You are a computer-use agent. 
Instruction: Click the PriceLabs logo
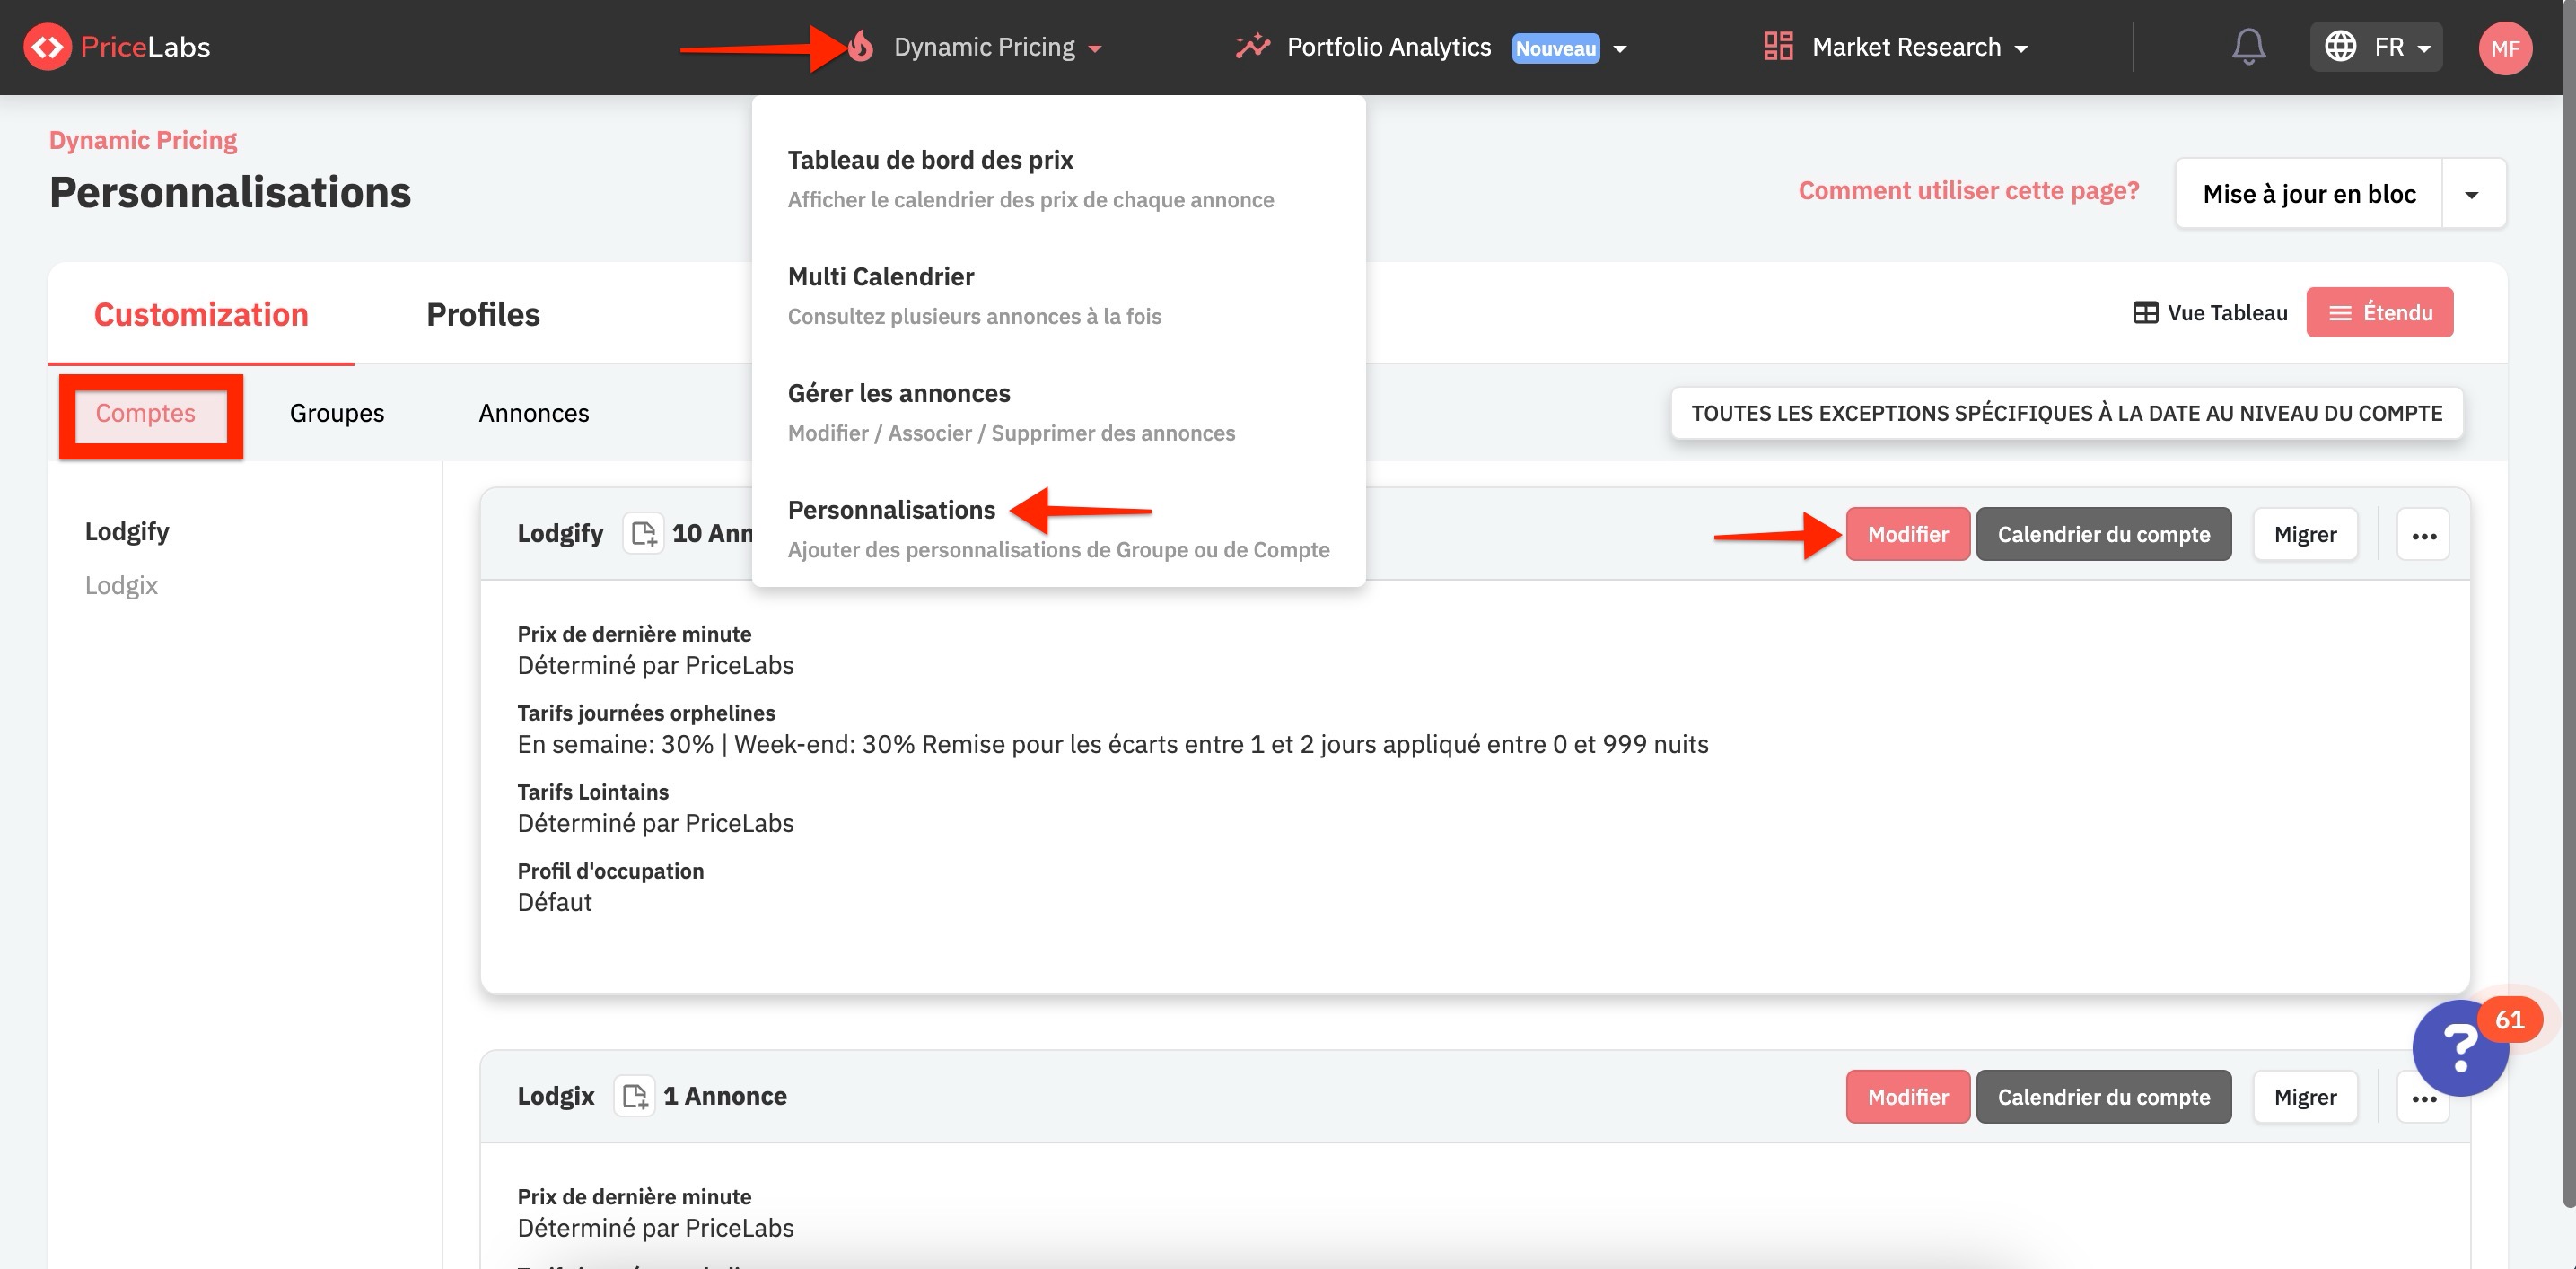tap(117, 47)
